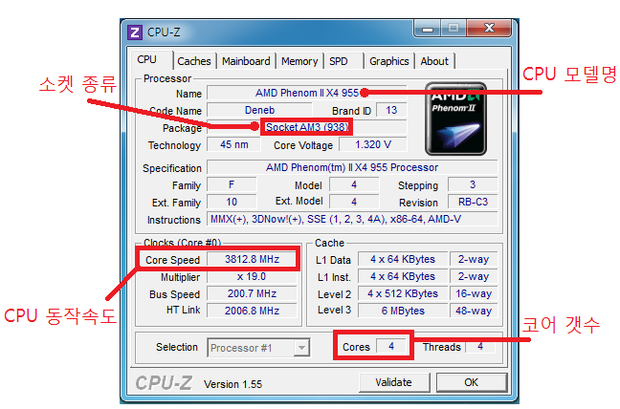Click the Brand ID value 13
The image size is (620, 409).
click(391, 110)
